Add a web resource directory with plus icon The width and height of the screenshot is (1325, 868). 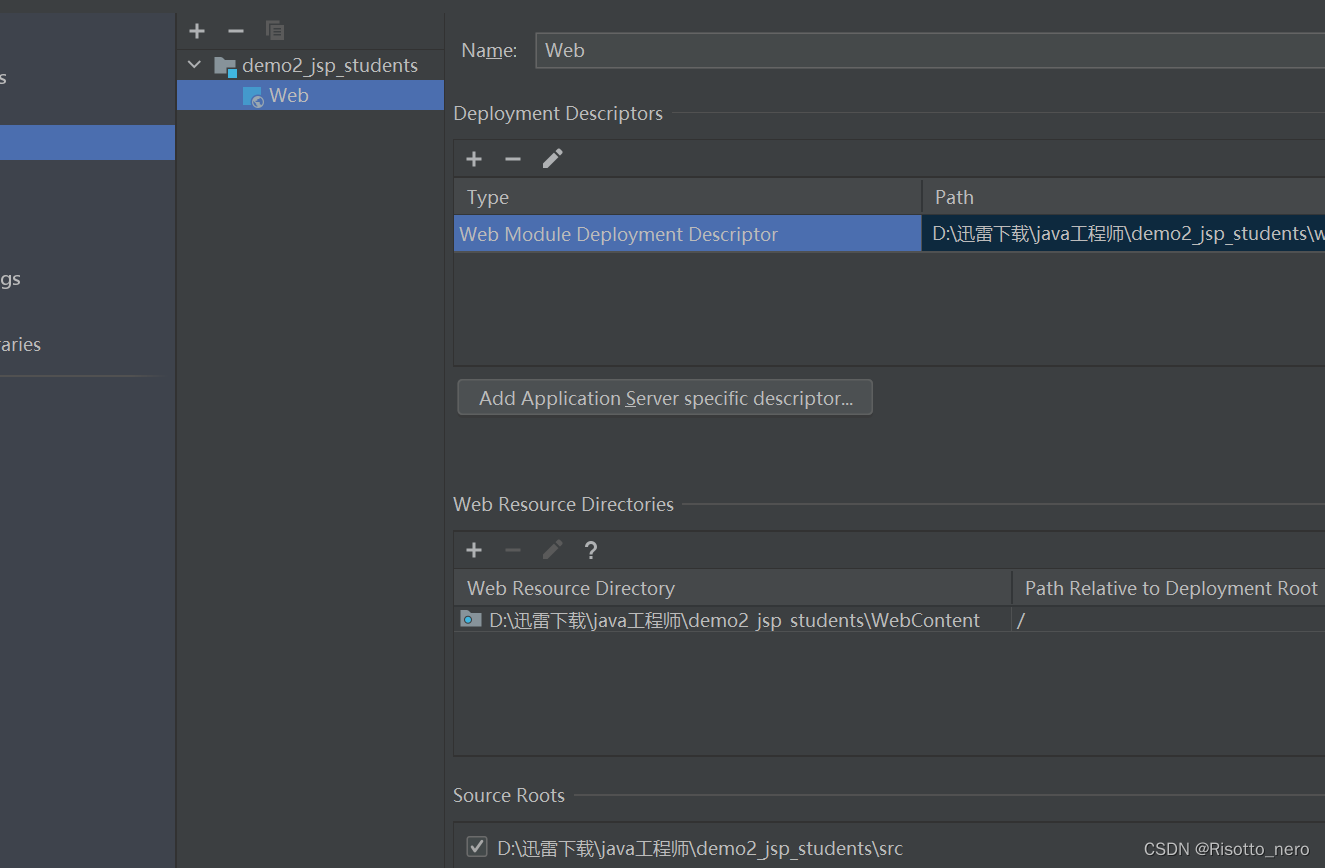click(x=474, y=550)
